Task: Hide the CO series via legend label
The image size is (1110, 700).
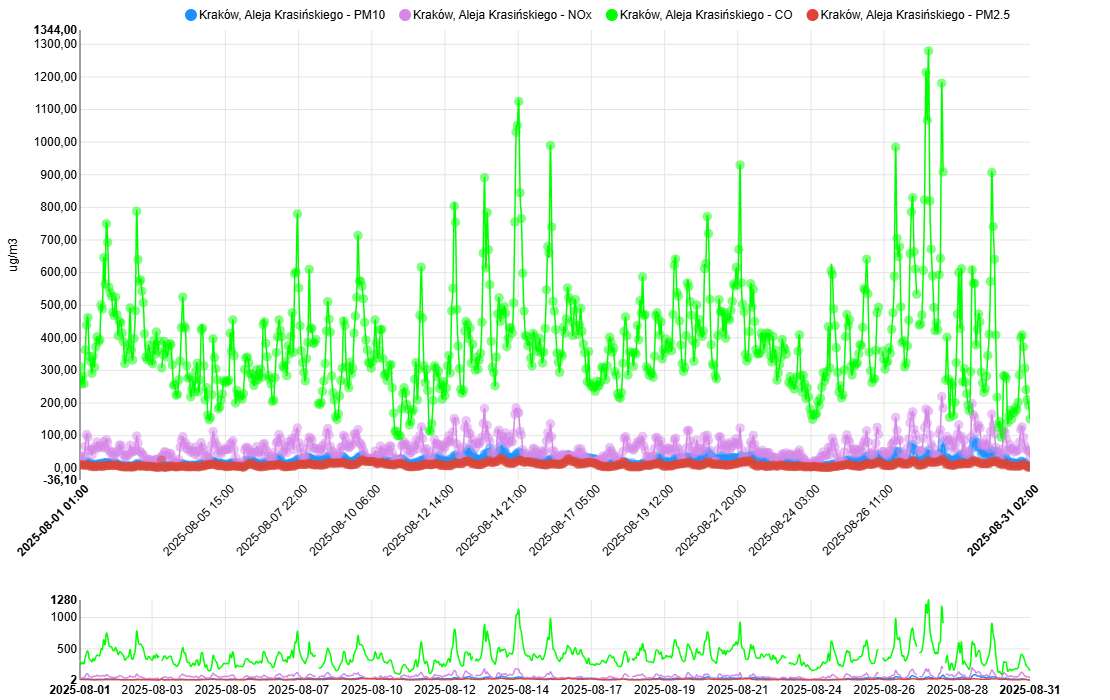Action: click(706, 15)
